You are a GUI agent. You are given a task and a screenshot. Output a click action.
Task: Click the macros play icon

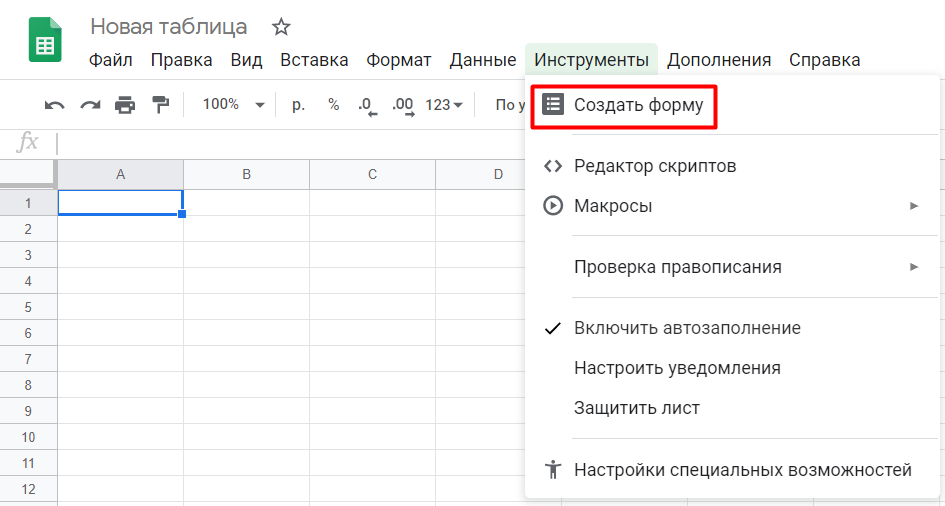click(553, 205)
